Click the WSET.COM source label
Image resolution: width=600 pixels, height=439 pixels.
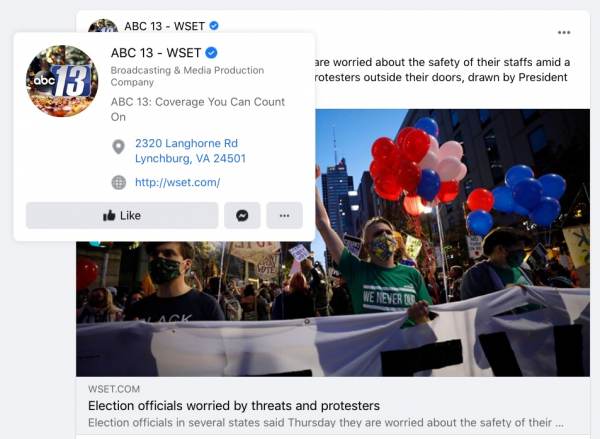[114, 389]
